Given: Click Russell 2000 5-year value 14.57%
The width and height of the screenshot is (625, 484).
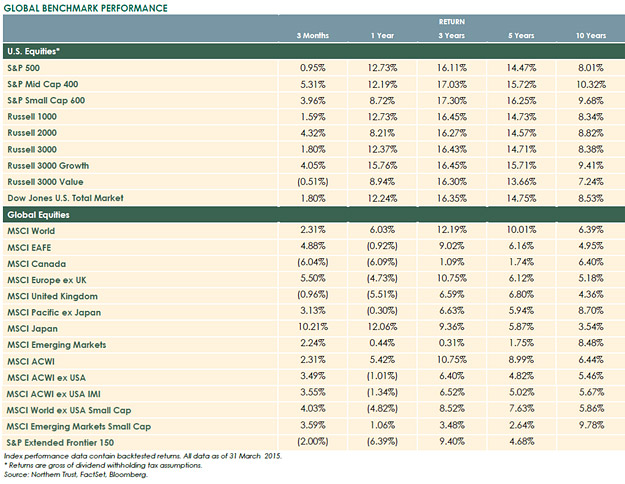Looking at the screenshot, I should click(x=521, y=133).
